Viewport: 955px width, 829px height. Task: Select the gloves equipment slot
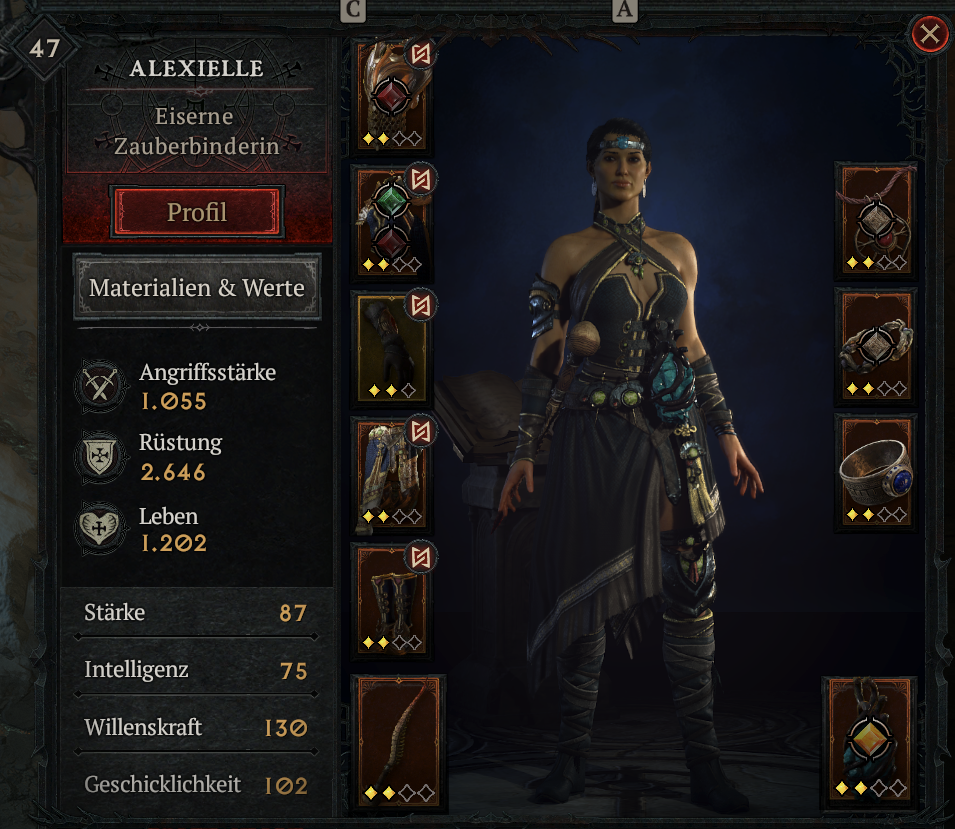pyautogui.click(x=392, y=348)
